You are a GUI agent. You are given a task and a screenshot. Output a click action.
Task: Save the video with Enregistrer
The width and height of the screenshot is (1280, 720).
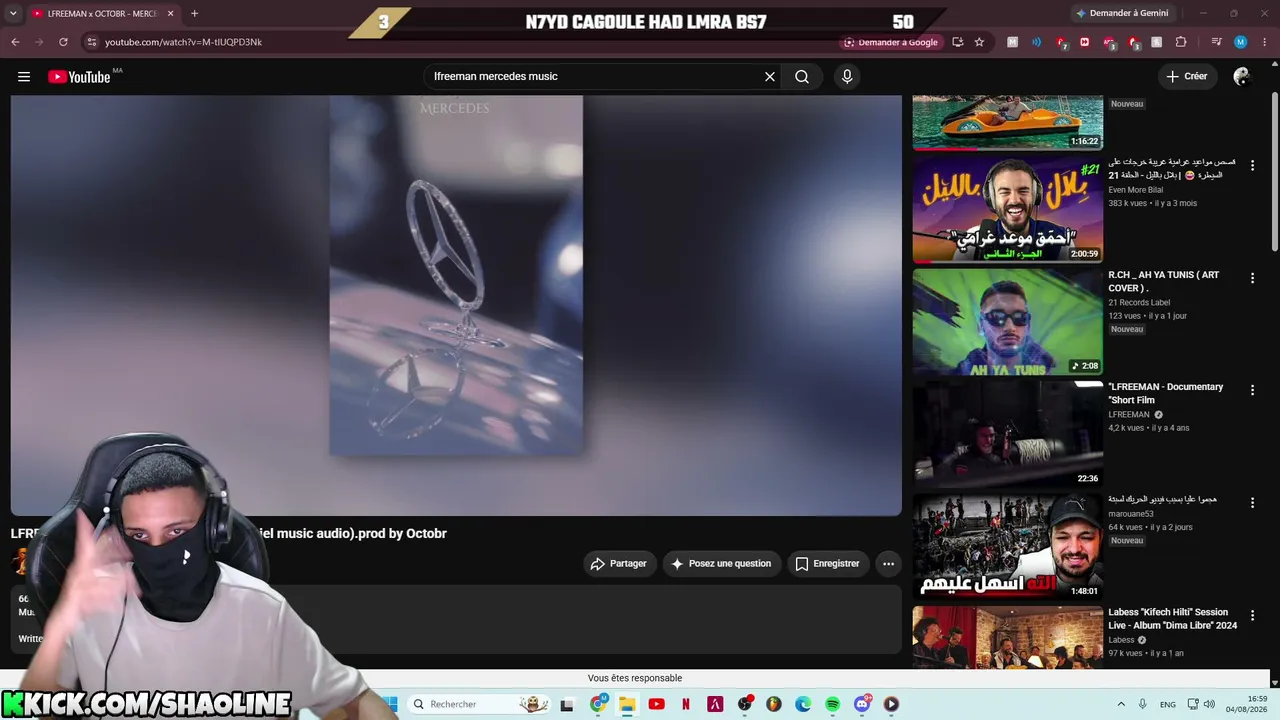828,564
